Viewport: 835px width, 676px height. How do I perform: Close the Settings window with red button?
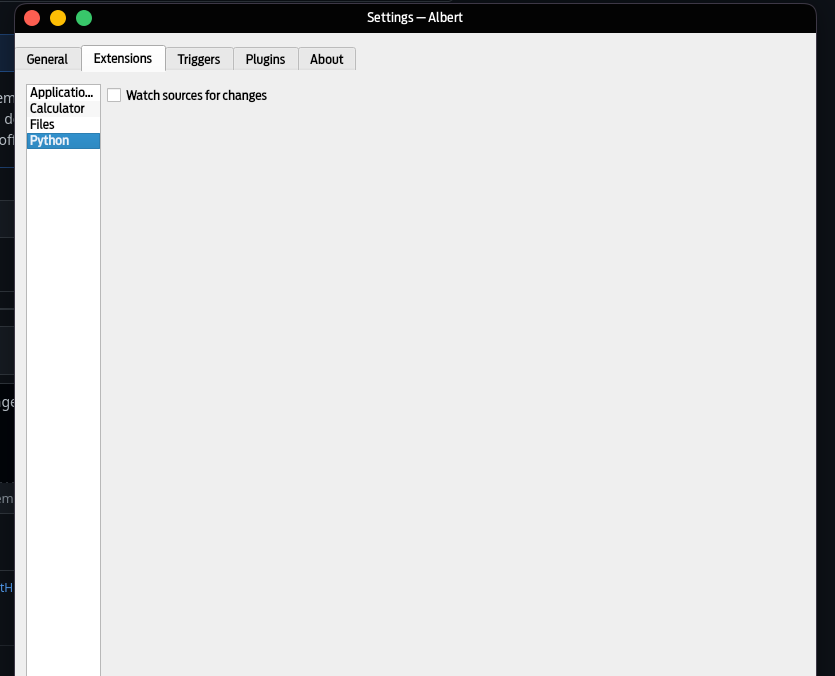pyautogui.click(x=31, y=17)
